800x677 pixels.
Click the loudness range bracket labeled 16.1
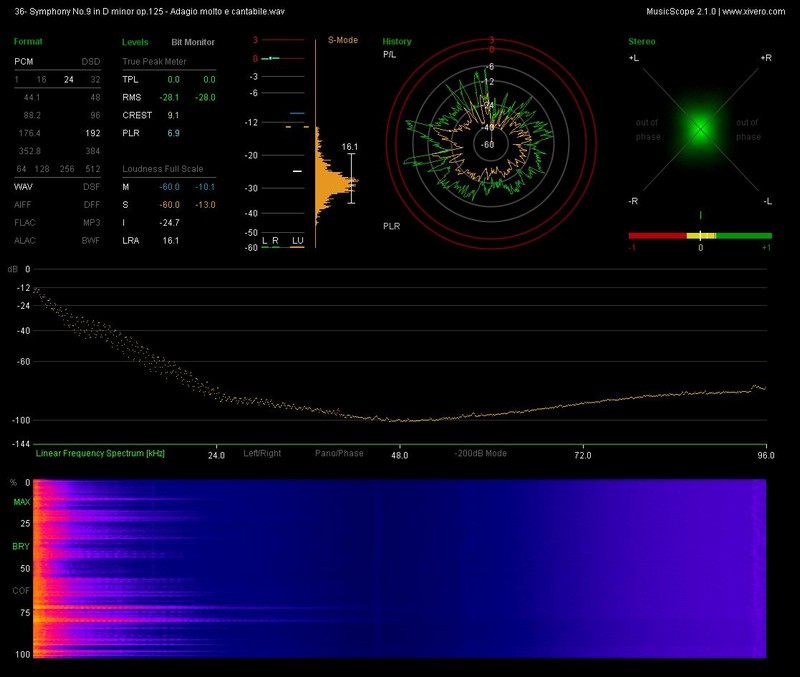click(351, 178)
